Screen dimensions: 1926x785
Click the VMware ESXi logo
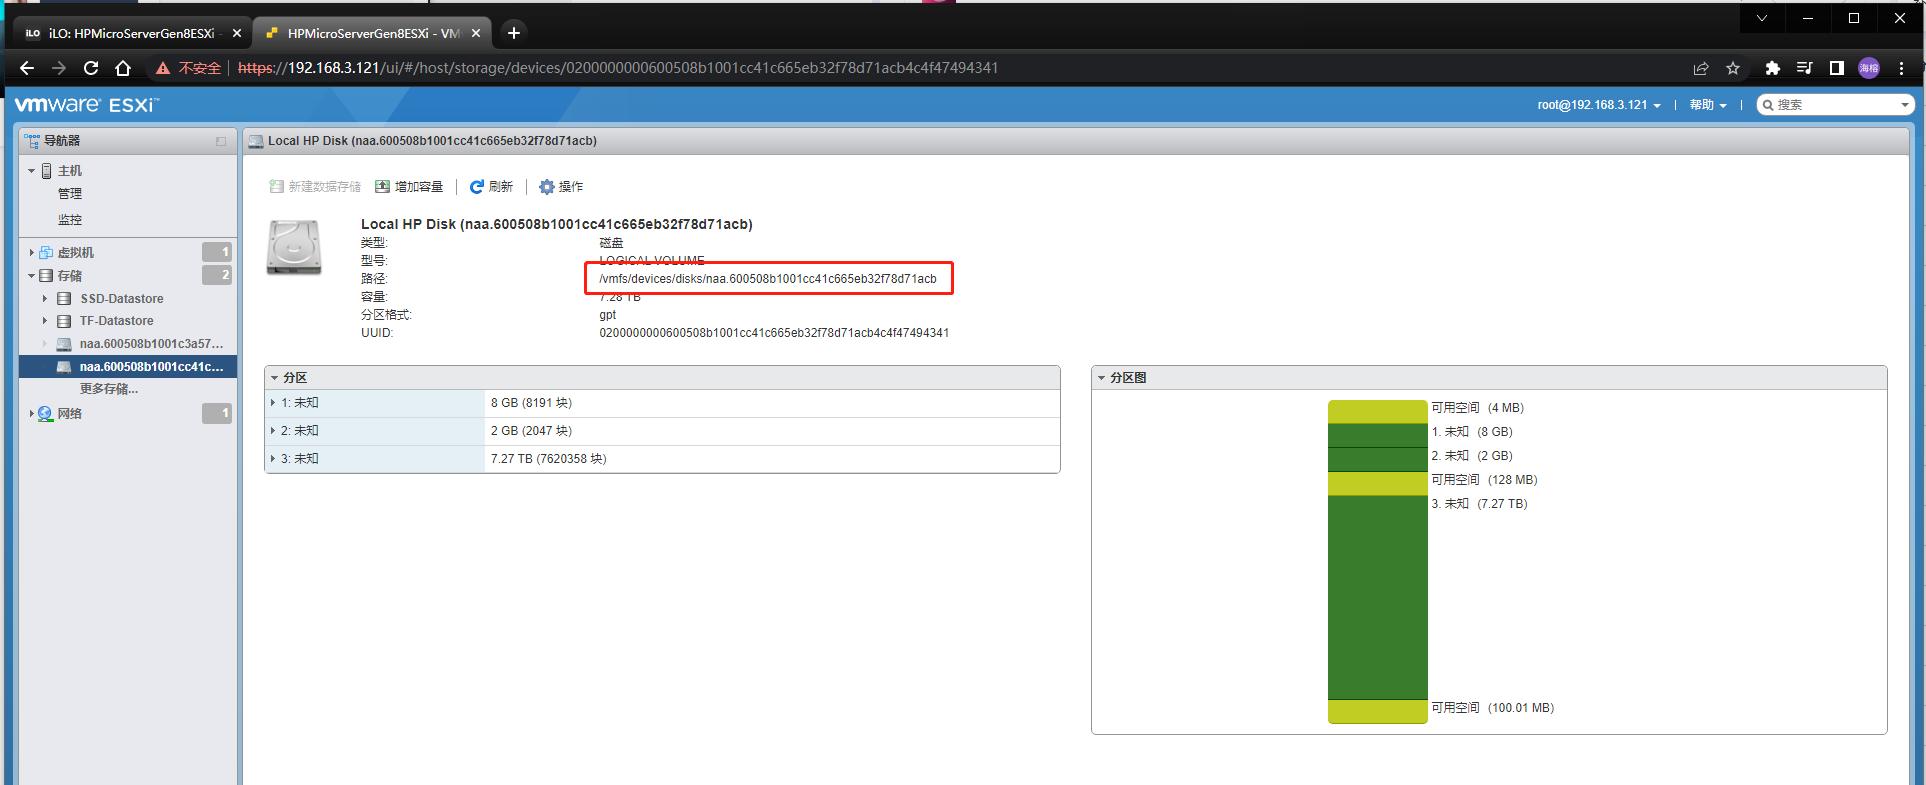86,105
